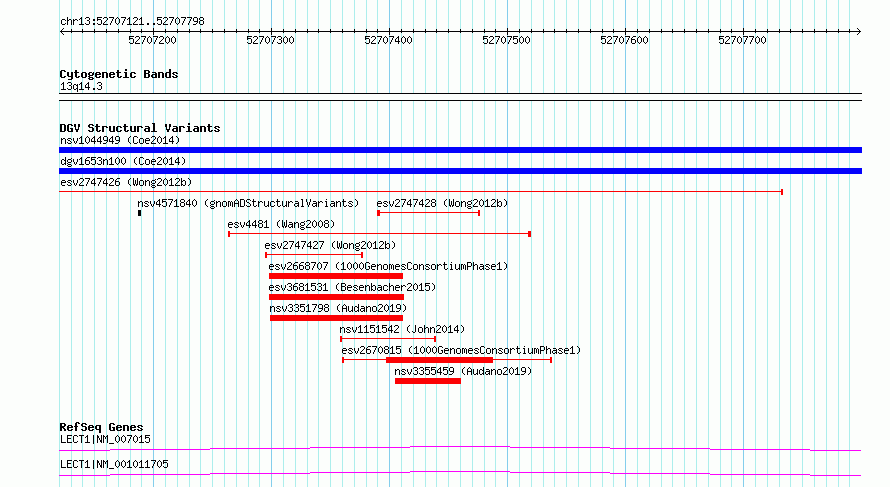Screen dimensions: 890x487
Task: Select the LECT1|NM_001011705 gene label
Action: tap(114, 464)
